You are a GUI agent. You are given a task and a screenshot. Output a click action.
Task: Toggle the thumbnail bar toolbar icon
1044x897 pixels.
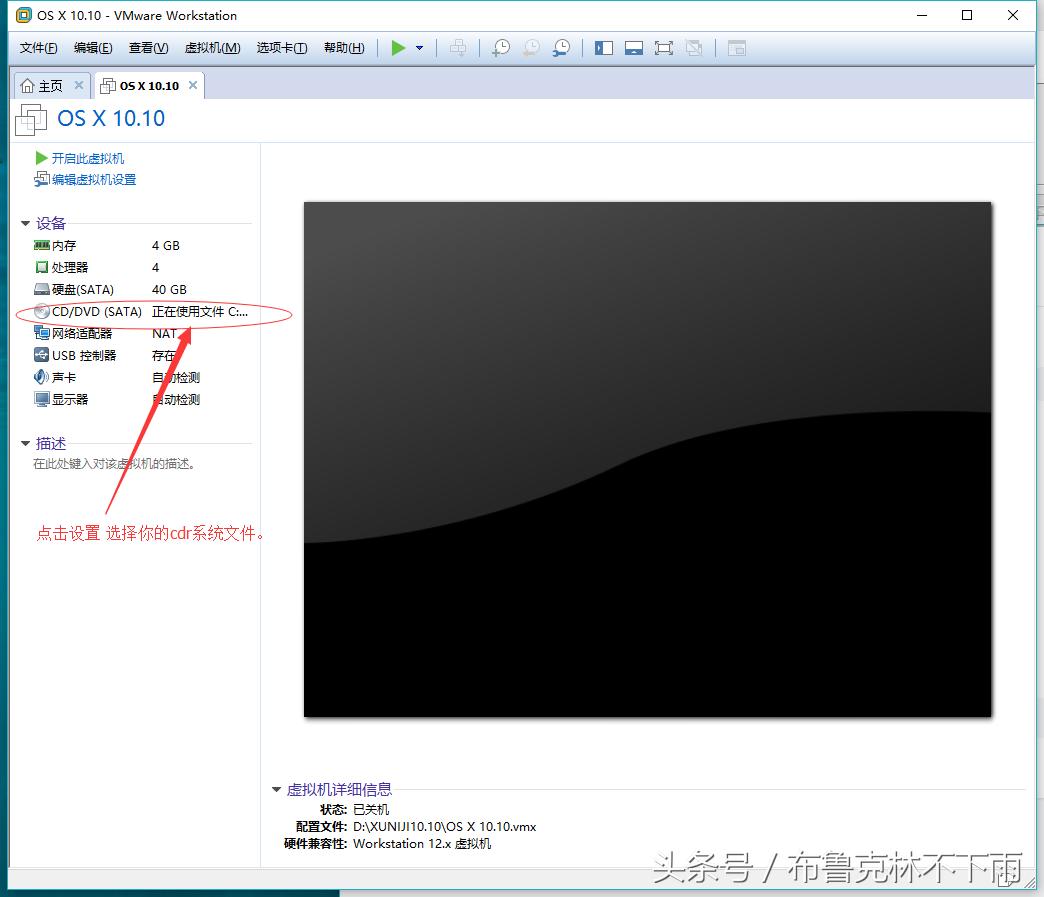[x=634, y=47]
